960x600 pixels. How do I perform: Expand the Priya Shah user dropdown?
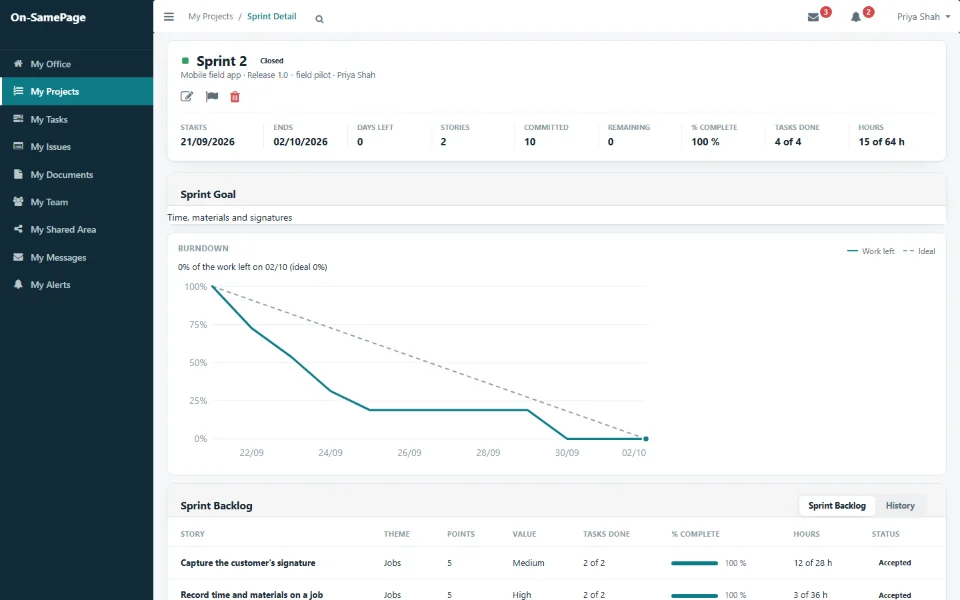coord(923,17)
